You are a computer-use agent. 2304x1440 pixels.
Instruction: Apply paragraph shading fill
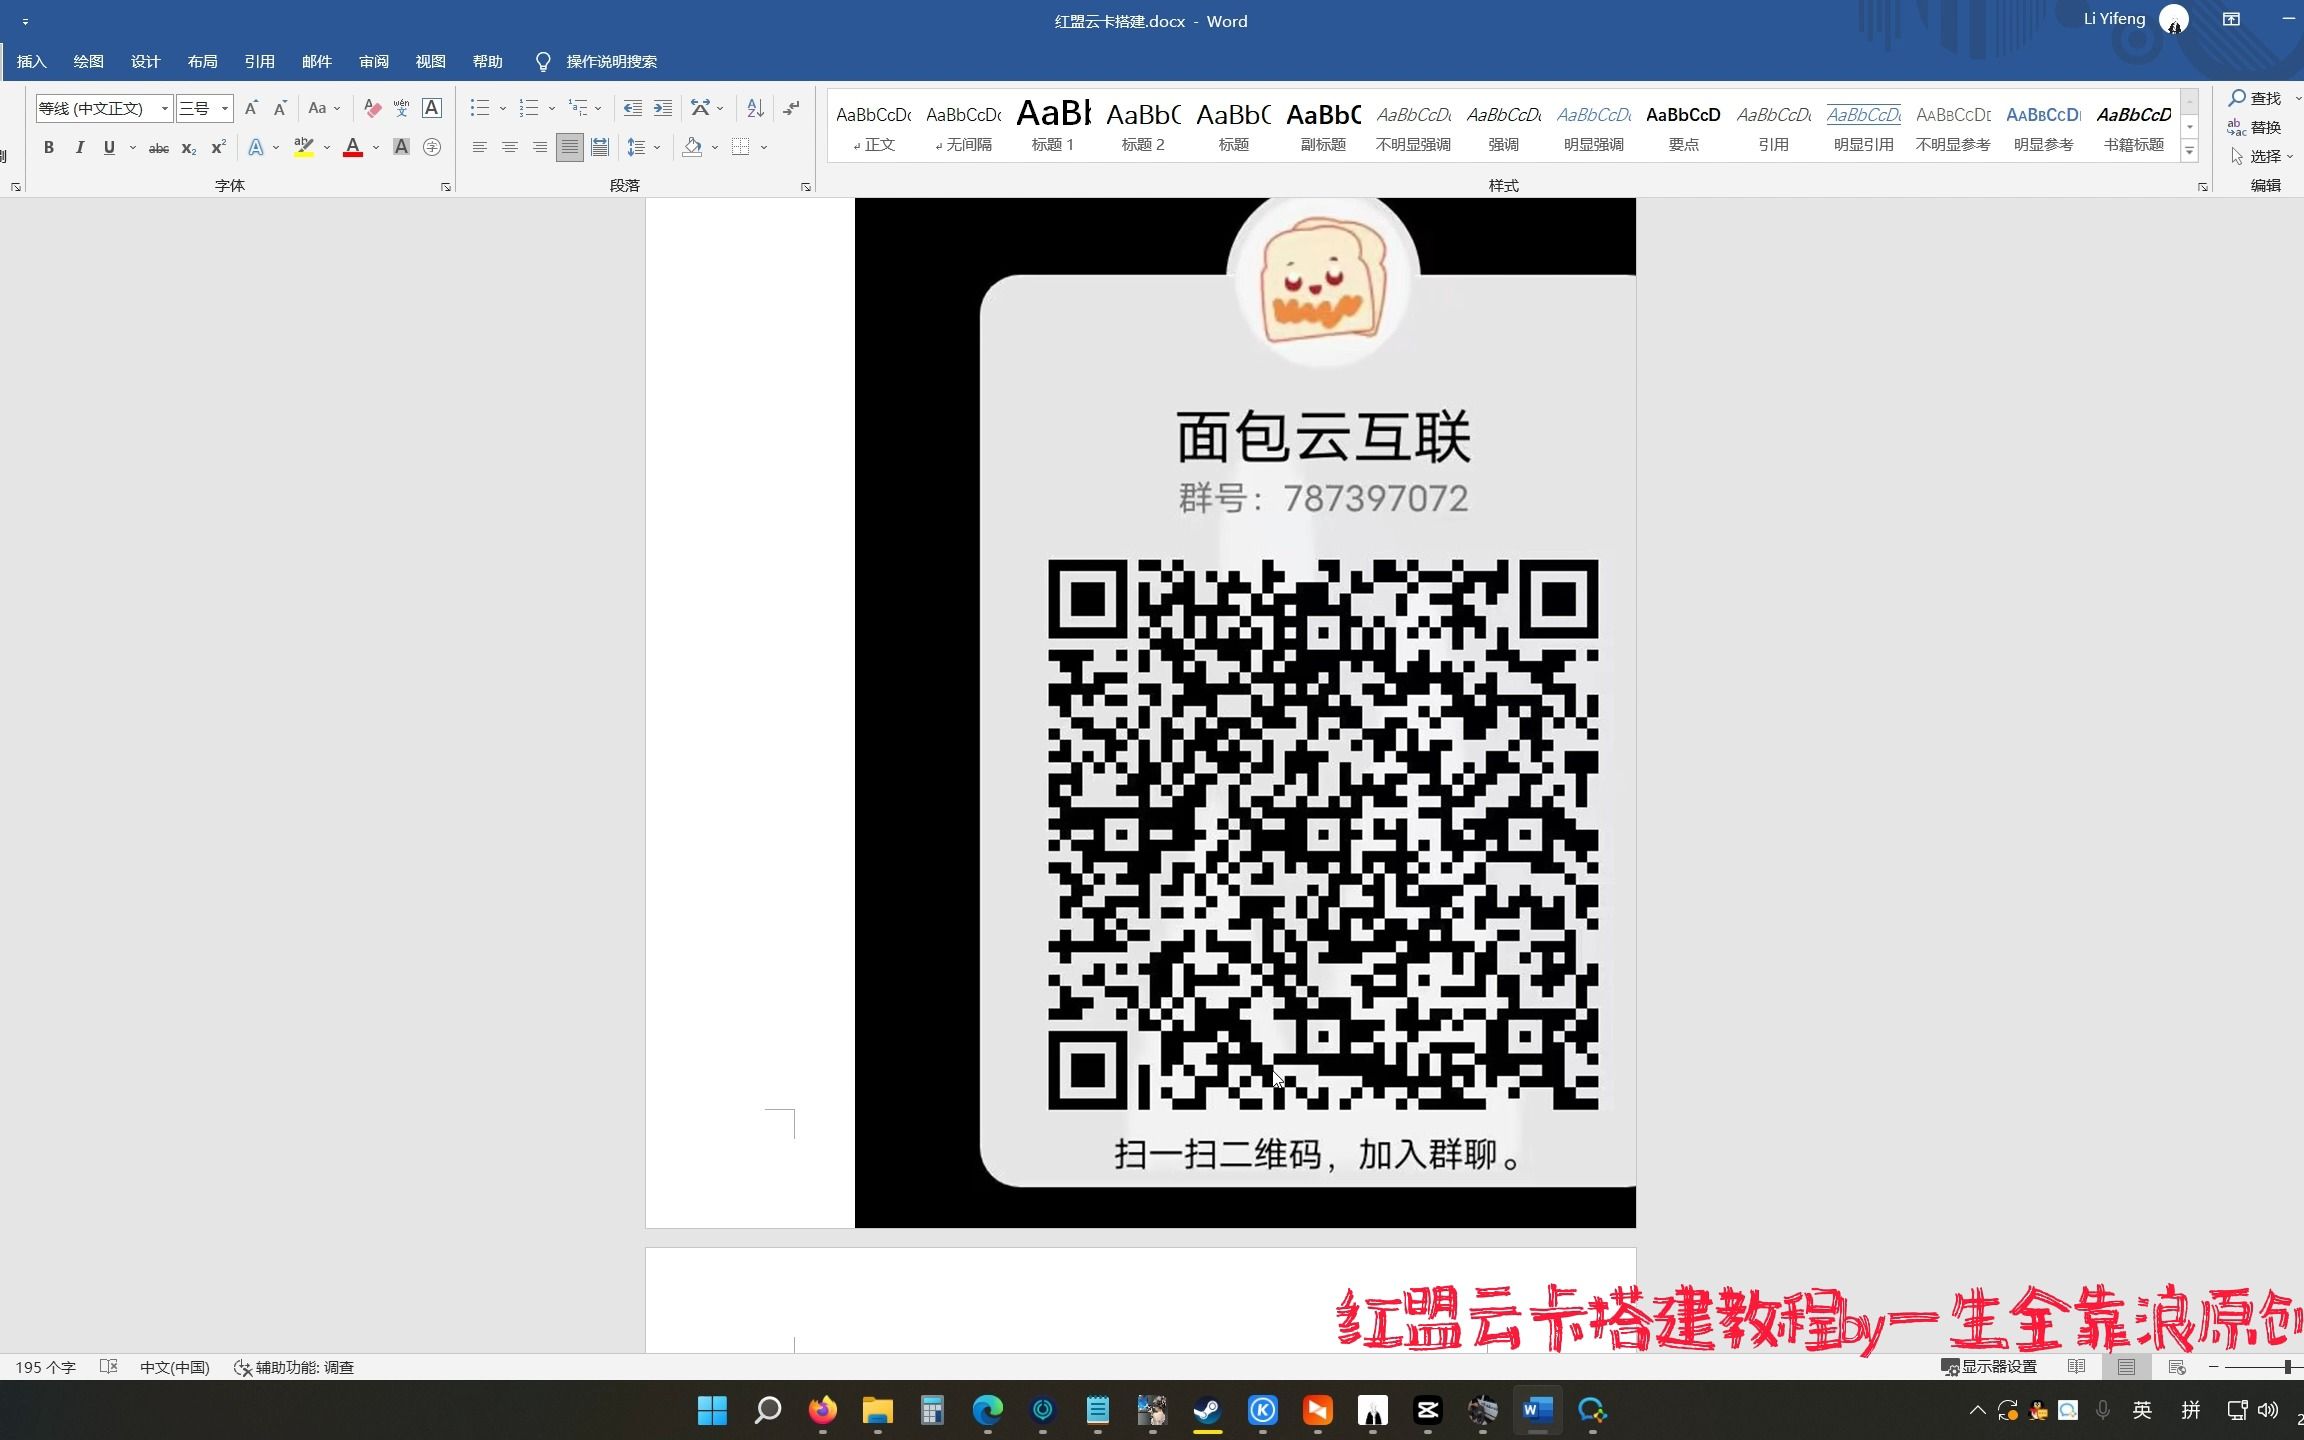692,148
